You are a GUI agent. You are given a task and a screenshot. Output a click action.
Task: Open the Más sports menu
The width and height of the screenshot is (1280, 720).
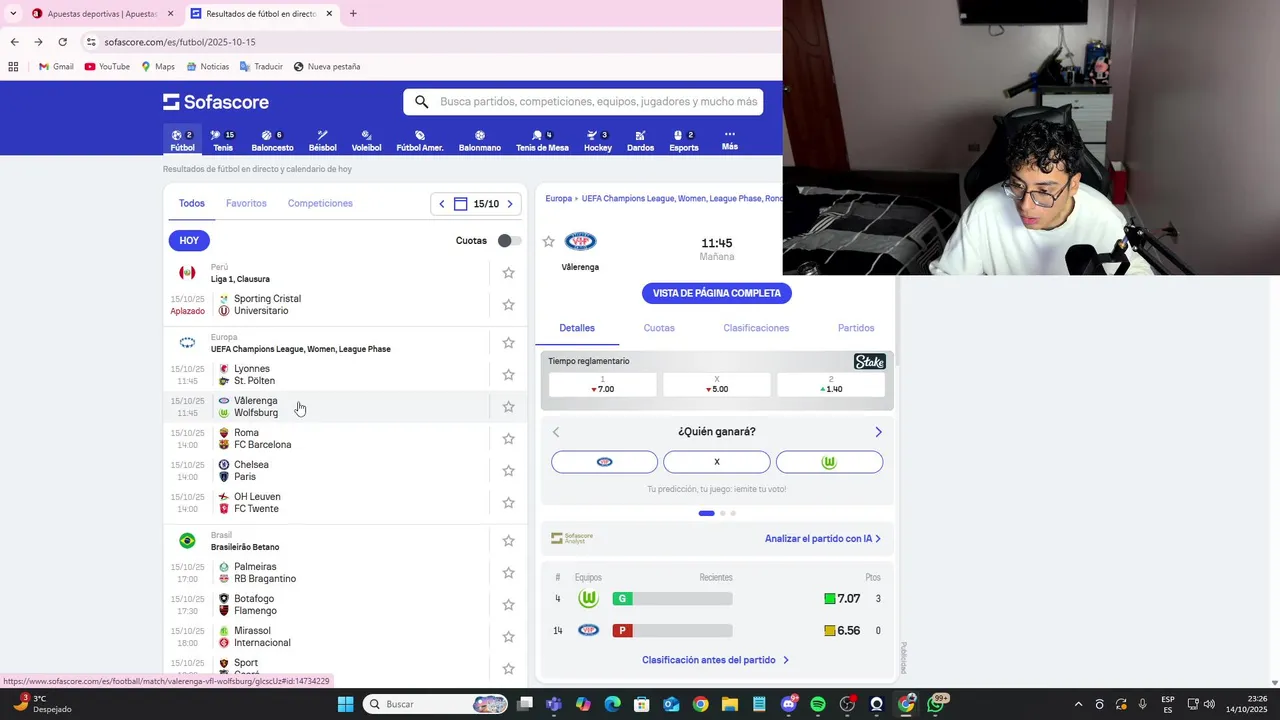(x=730, y=140)
